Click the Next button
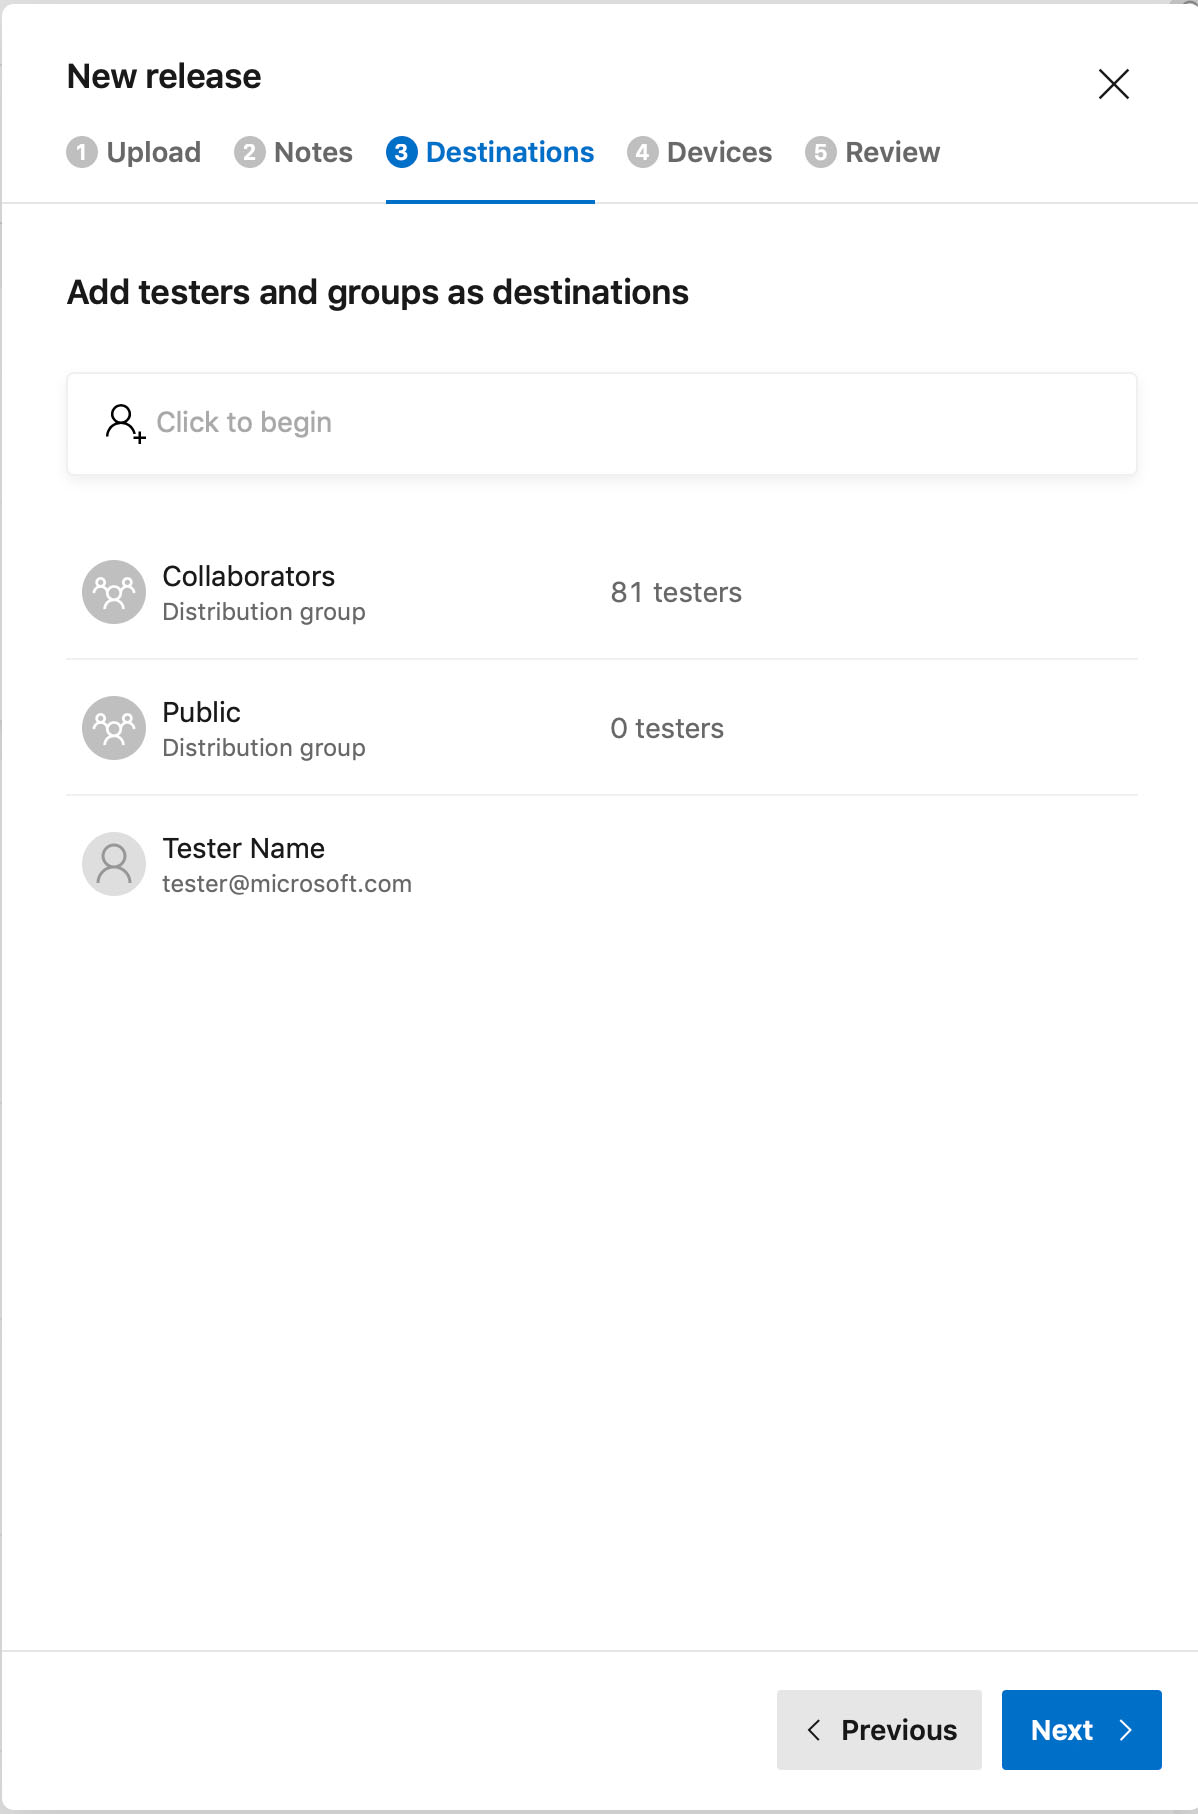The image size is (1198, 1814). click(x=1080, y=1730)
